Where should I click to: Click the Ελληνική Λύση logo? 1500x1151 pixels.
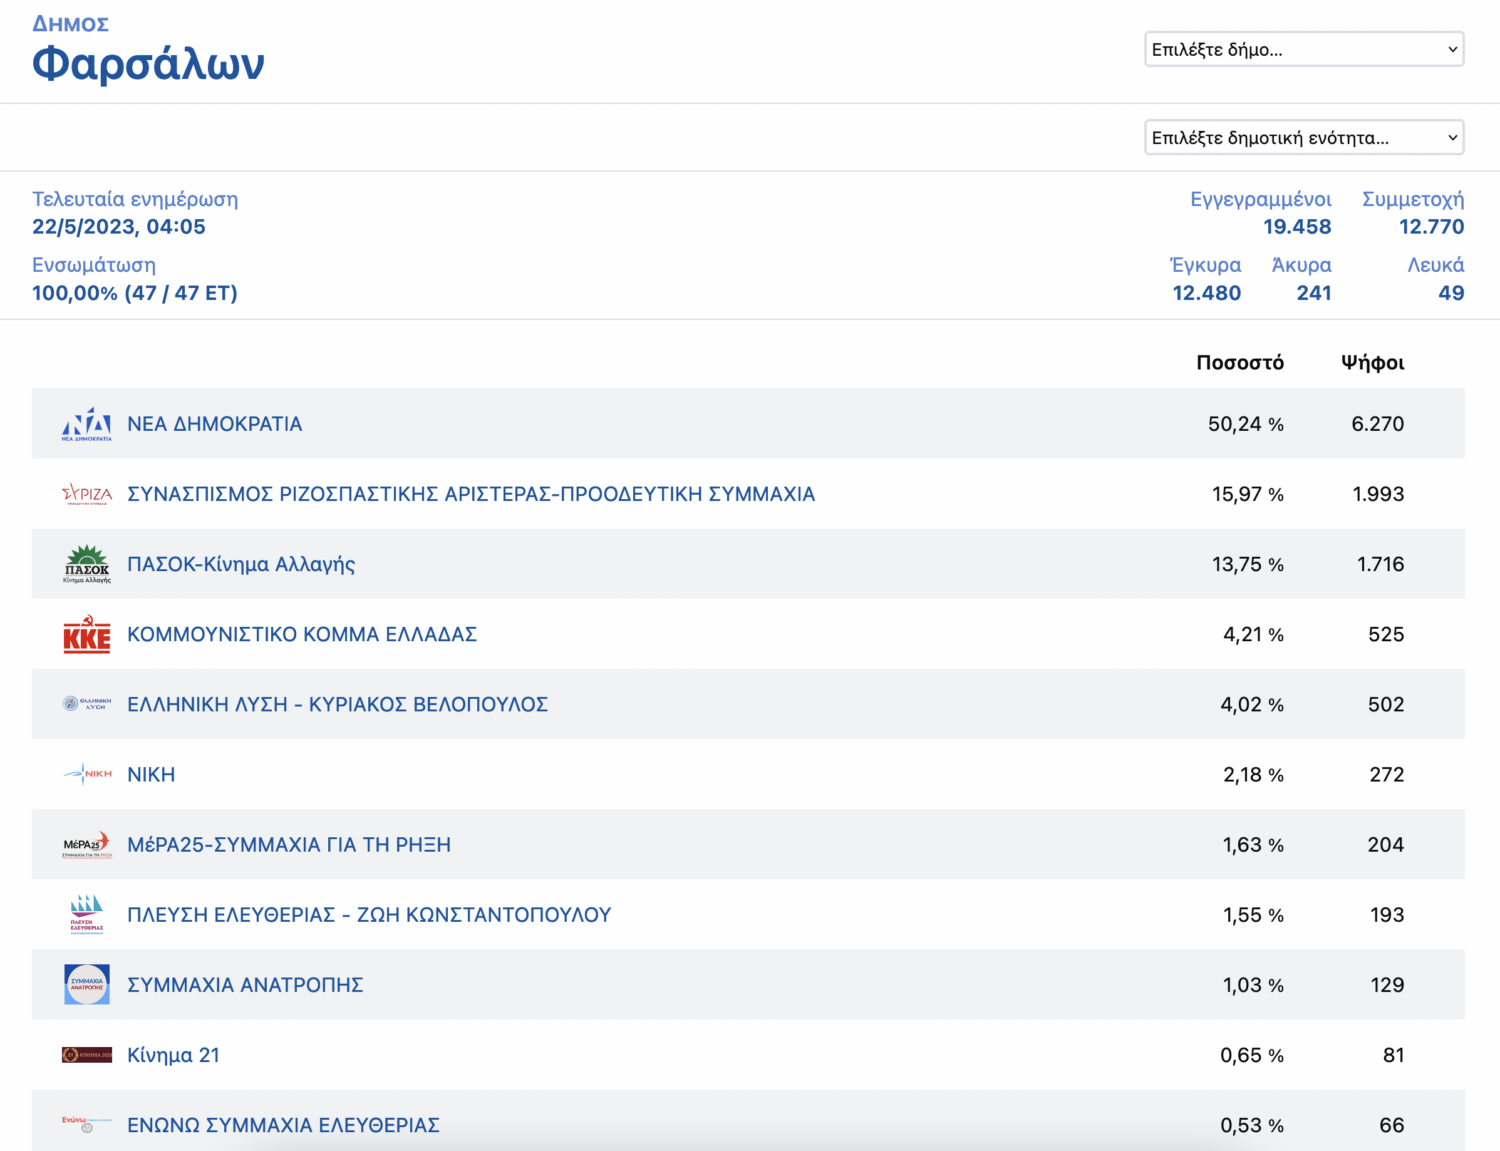click(x=87, y=704)
